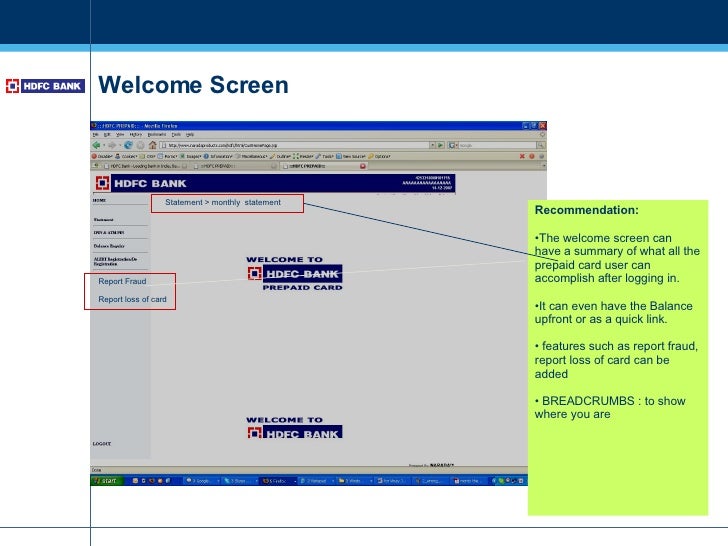Open the Disable menu in developer toolbar
728x546 pixels.
click(102, 156)
